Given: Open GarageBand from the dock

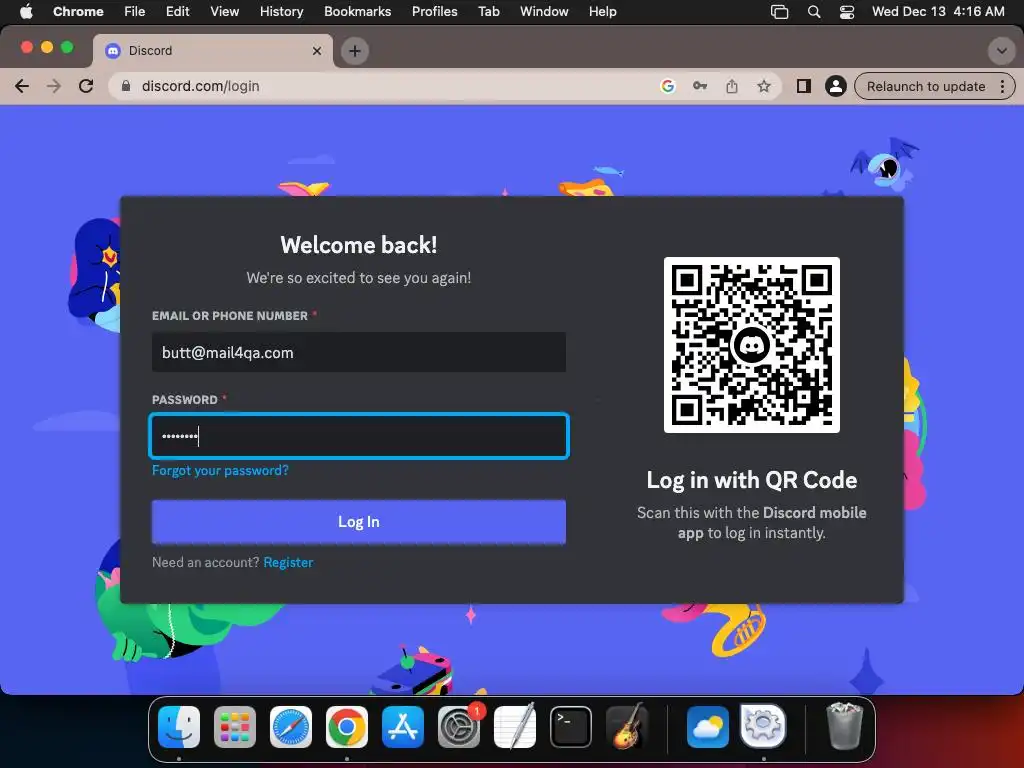Looking at the screenshot, I should [x=627, y=726].
